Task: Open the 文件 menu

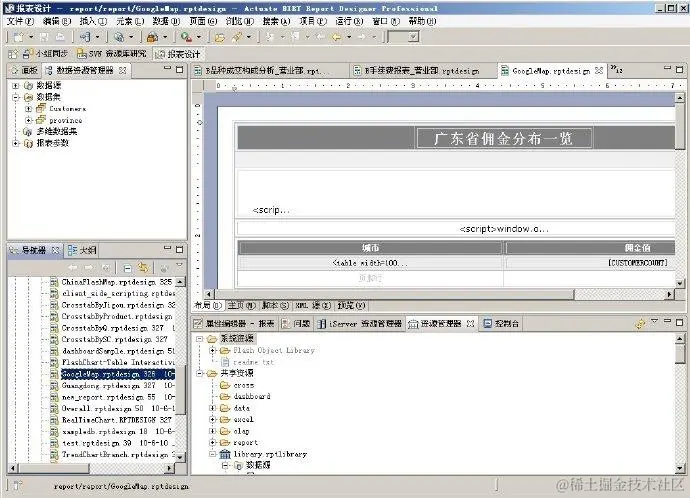Action: 20,21
